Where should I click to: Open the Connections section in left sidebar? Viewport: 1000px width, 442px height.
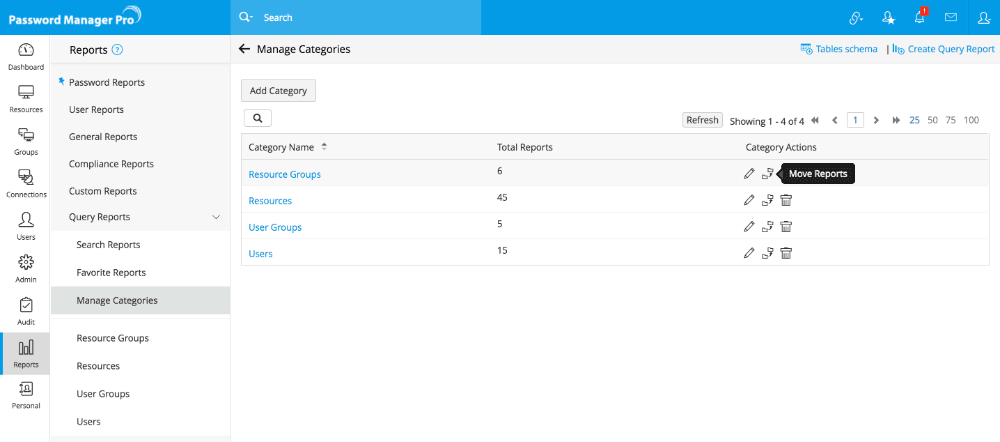(x=26, y=182)
